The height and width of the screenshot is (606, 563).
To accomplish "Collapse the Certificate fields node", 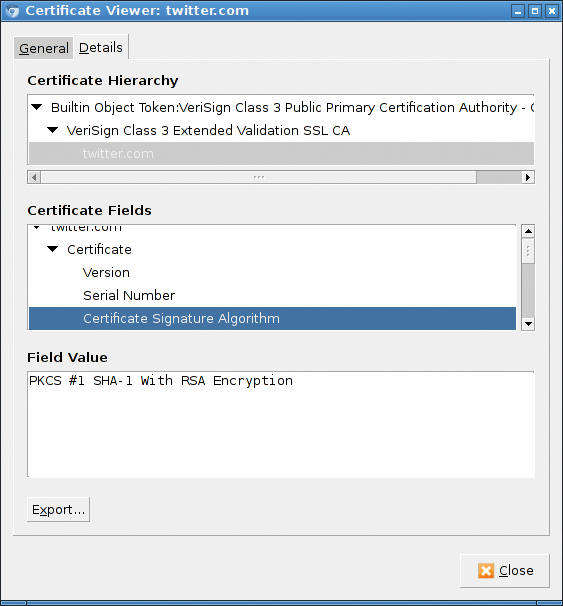I will click(52, 249).
